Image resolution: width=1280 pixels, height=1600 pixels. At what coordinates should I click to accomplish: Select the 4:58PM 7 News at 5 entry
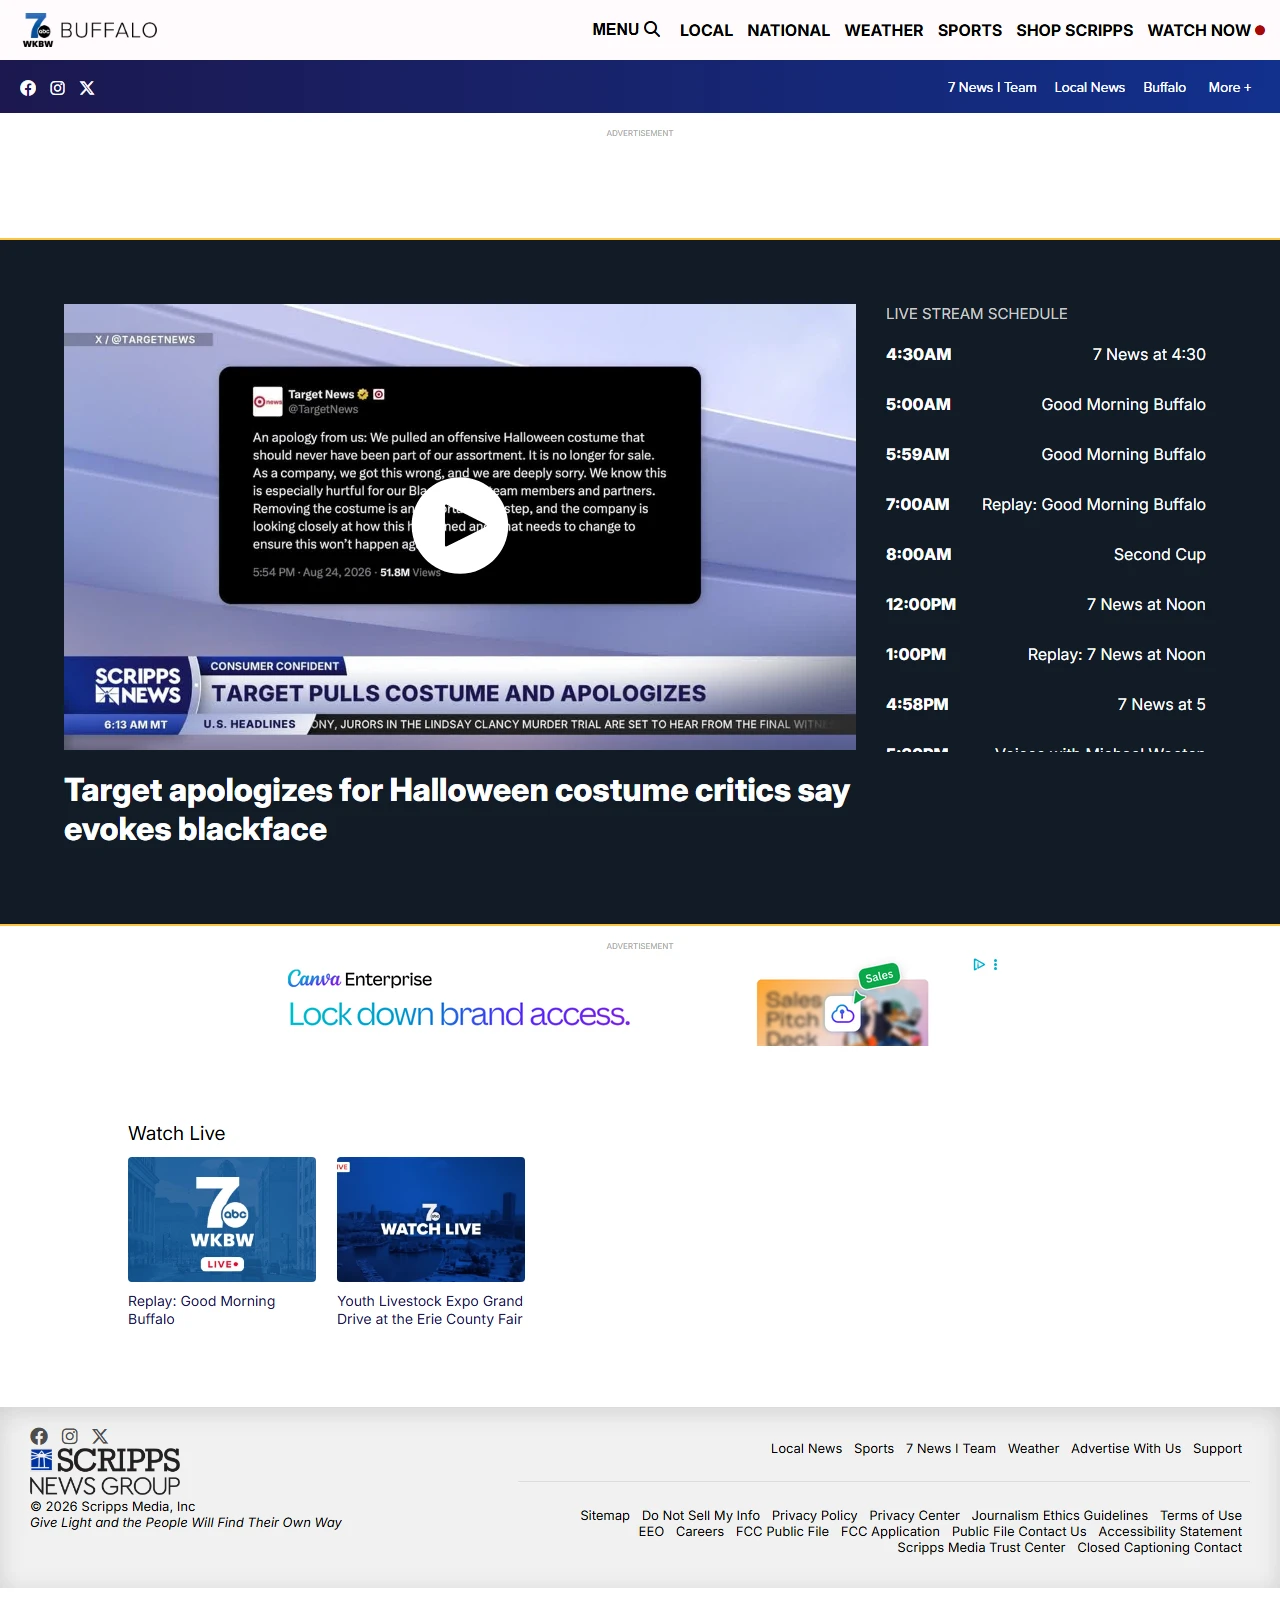1046,704
